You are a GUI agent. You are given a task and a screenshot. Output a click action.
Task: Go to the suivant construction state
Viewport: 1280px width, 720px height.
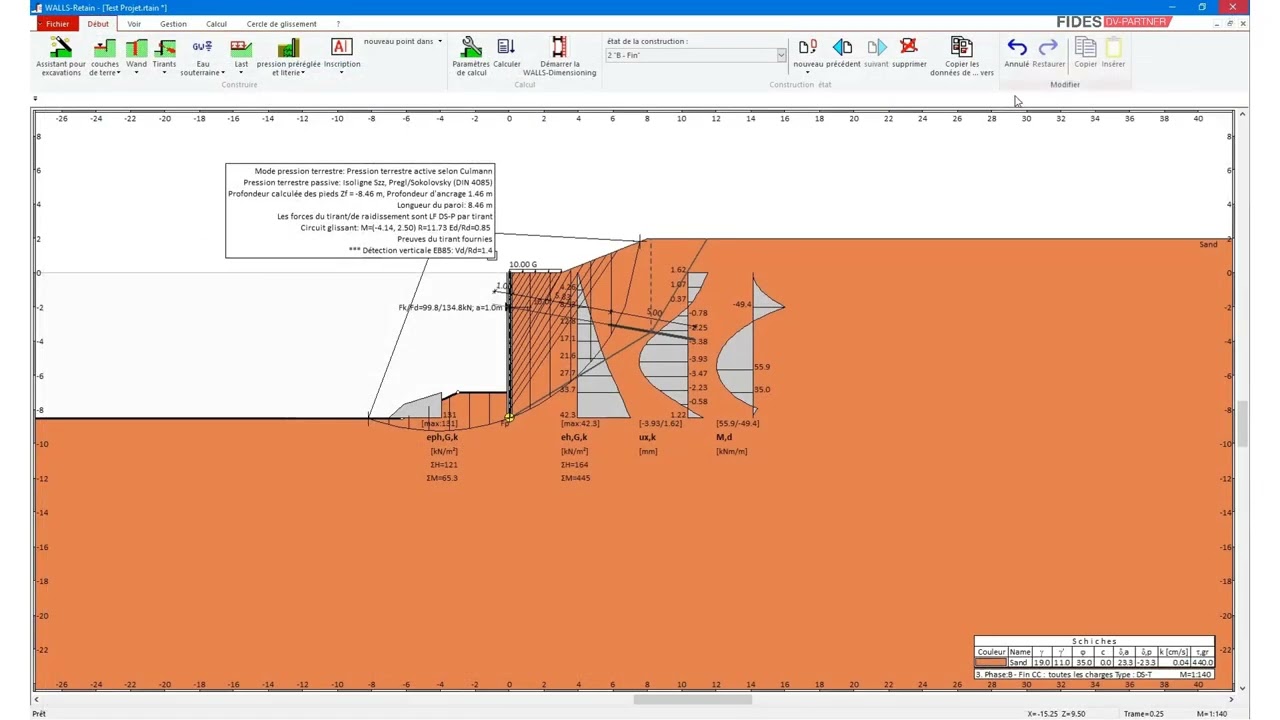click(876, 54)
